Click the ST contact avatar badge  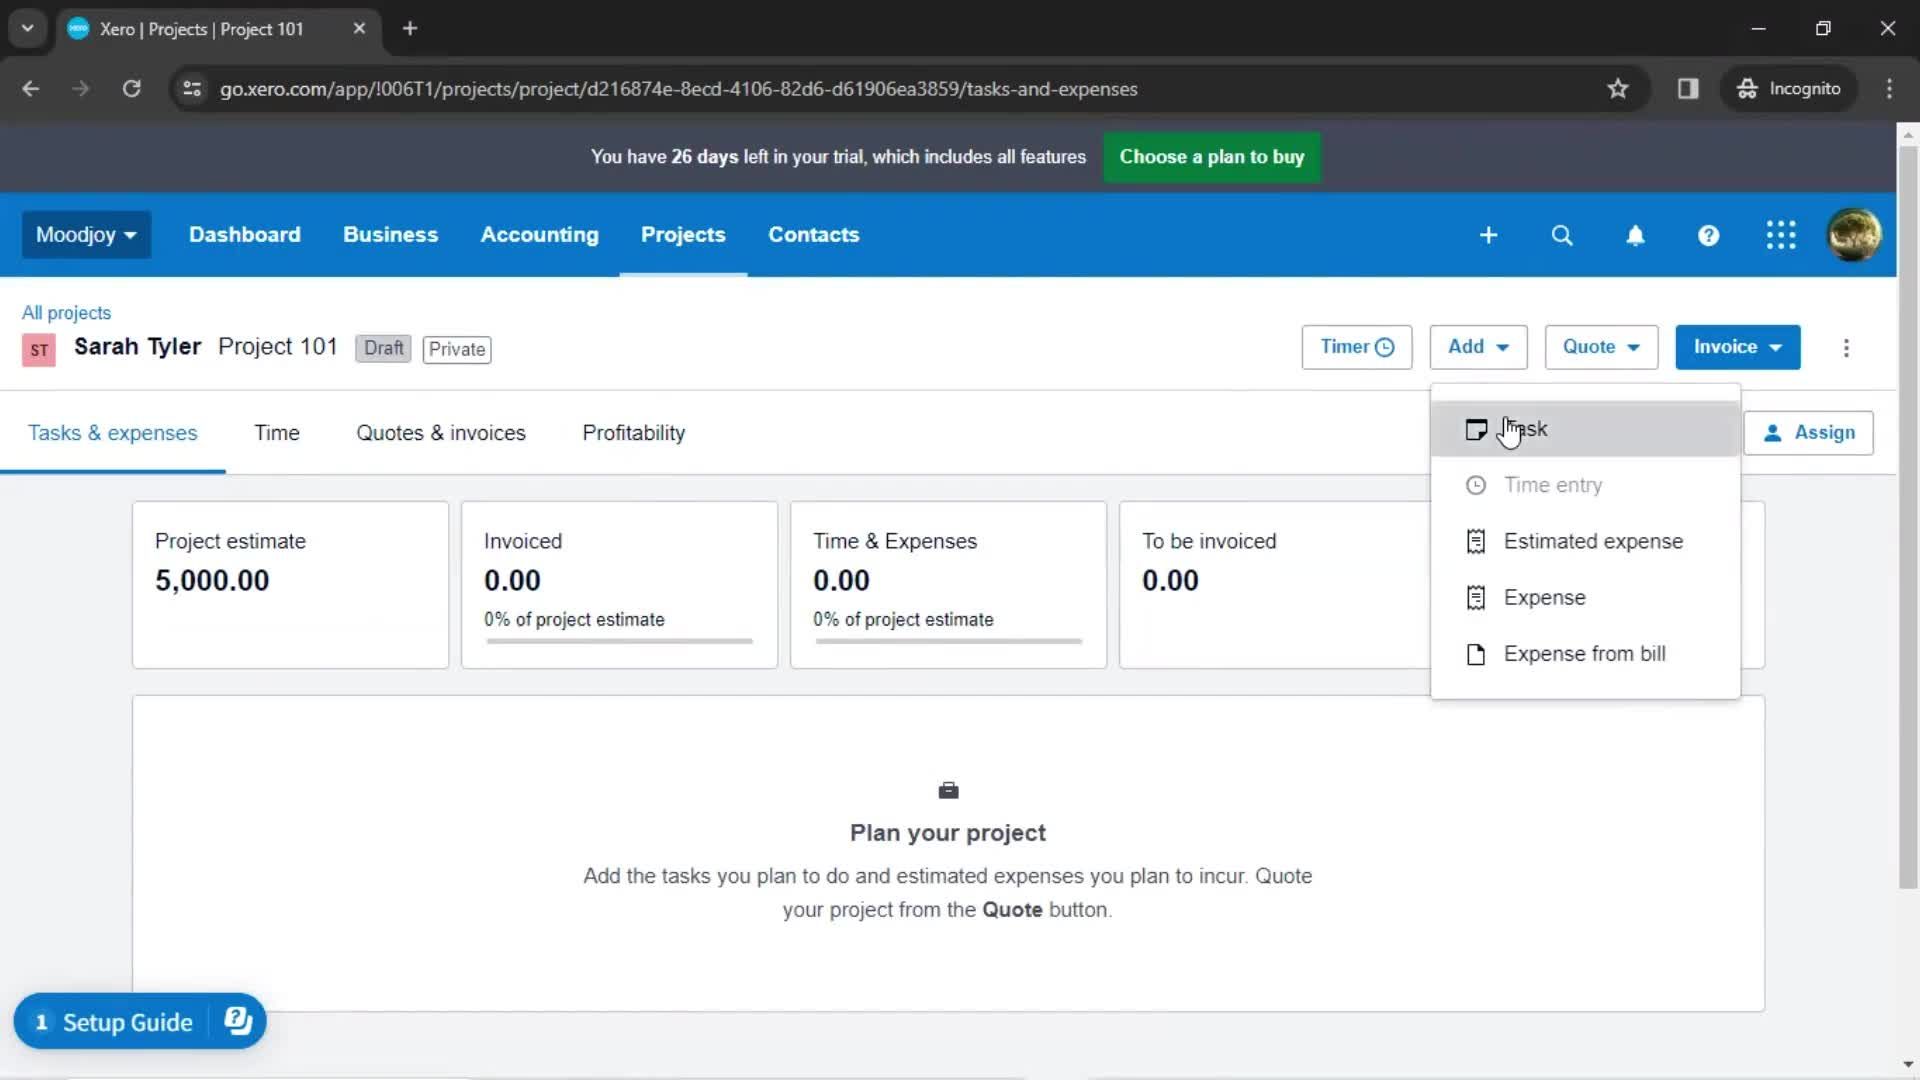(39, 350)
